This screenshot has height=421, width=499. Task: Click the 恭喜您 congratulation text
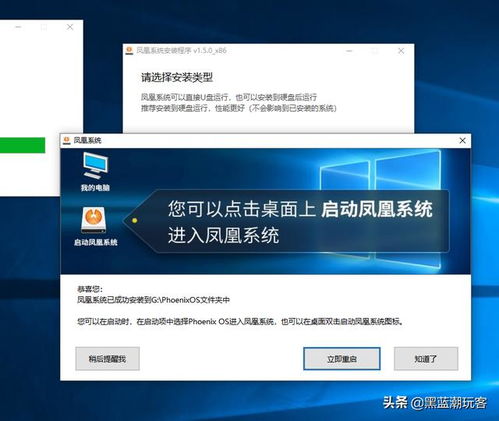point(90,289)
